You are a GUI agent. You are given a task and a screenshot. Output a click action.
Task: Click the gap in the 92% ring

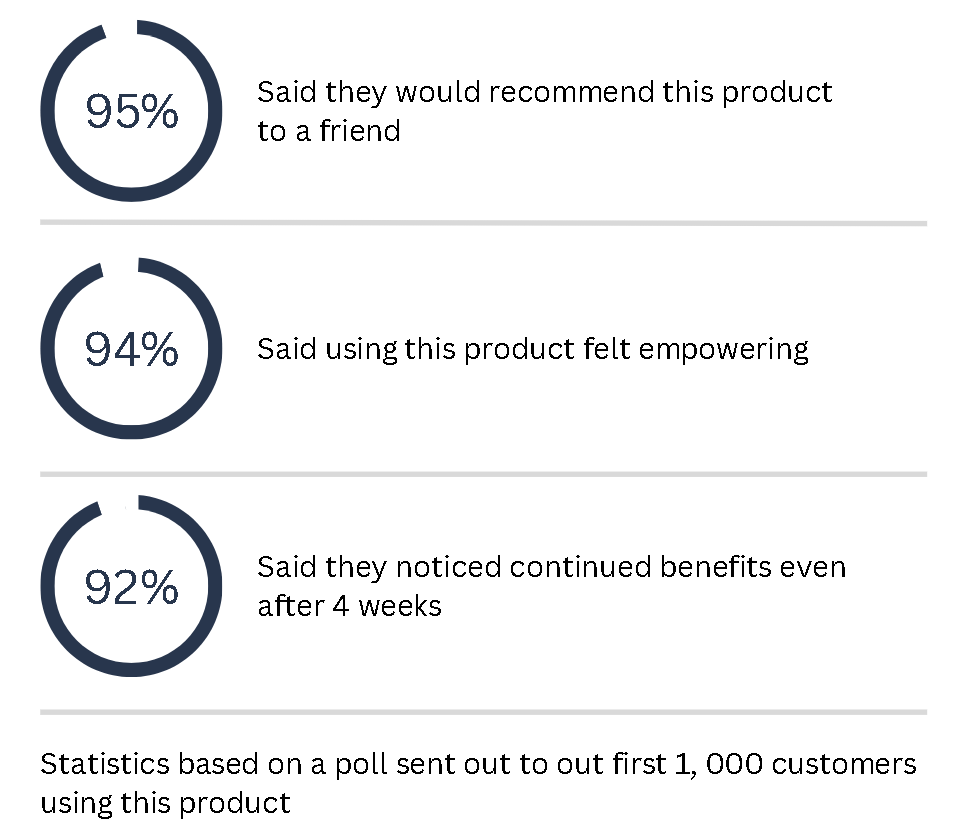119,504
